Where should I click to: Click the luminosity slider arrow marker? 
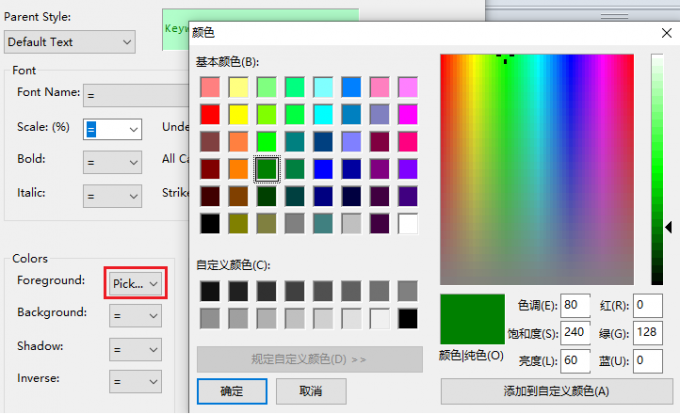pyautogui.click(x=669, y=227)
